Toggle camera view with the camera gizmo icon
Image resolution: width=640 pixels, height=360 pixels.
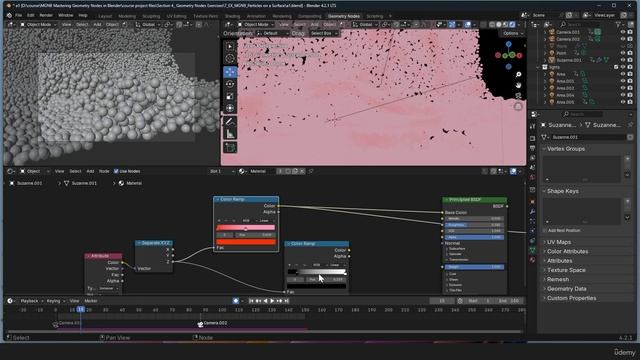[x=518, y=96]
